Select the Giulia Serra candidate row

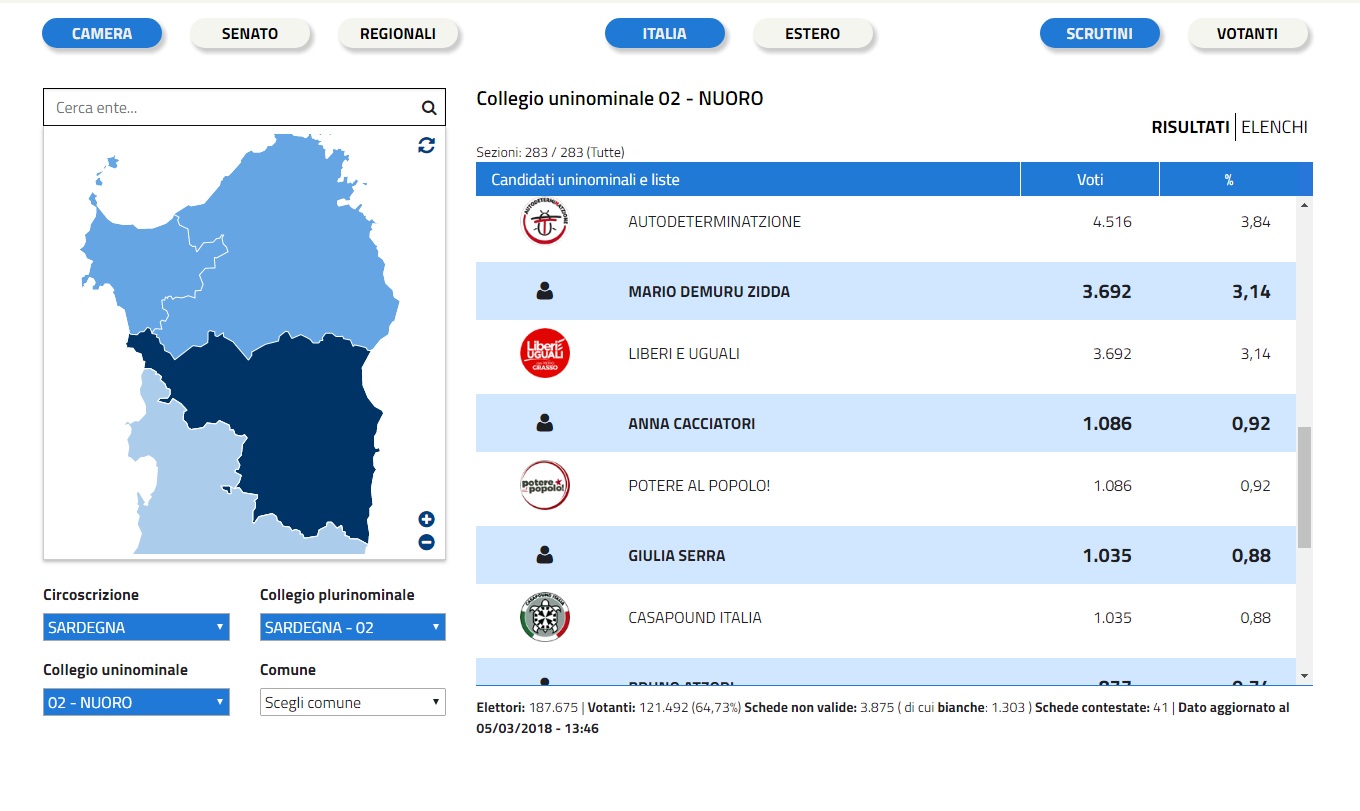tap(886, 555)
